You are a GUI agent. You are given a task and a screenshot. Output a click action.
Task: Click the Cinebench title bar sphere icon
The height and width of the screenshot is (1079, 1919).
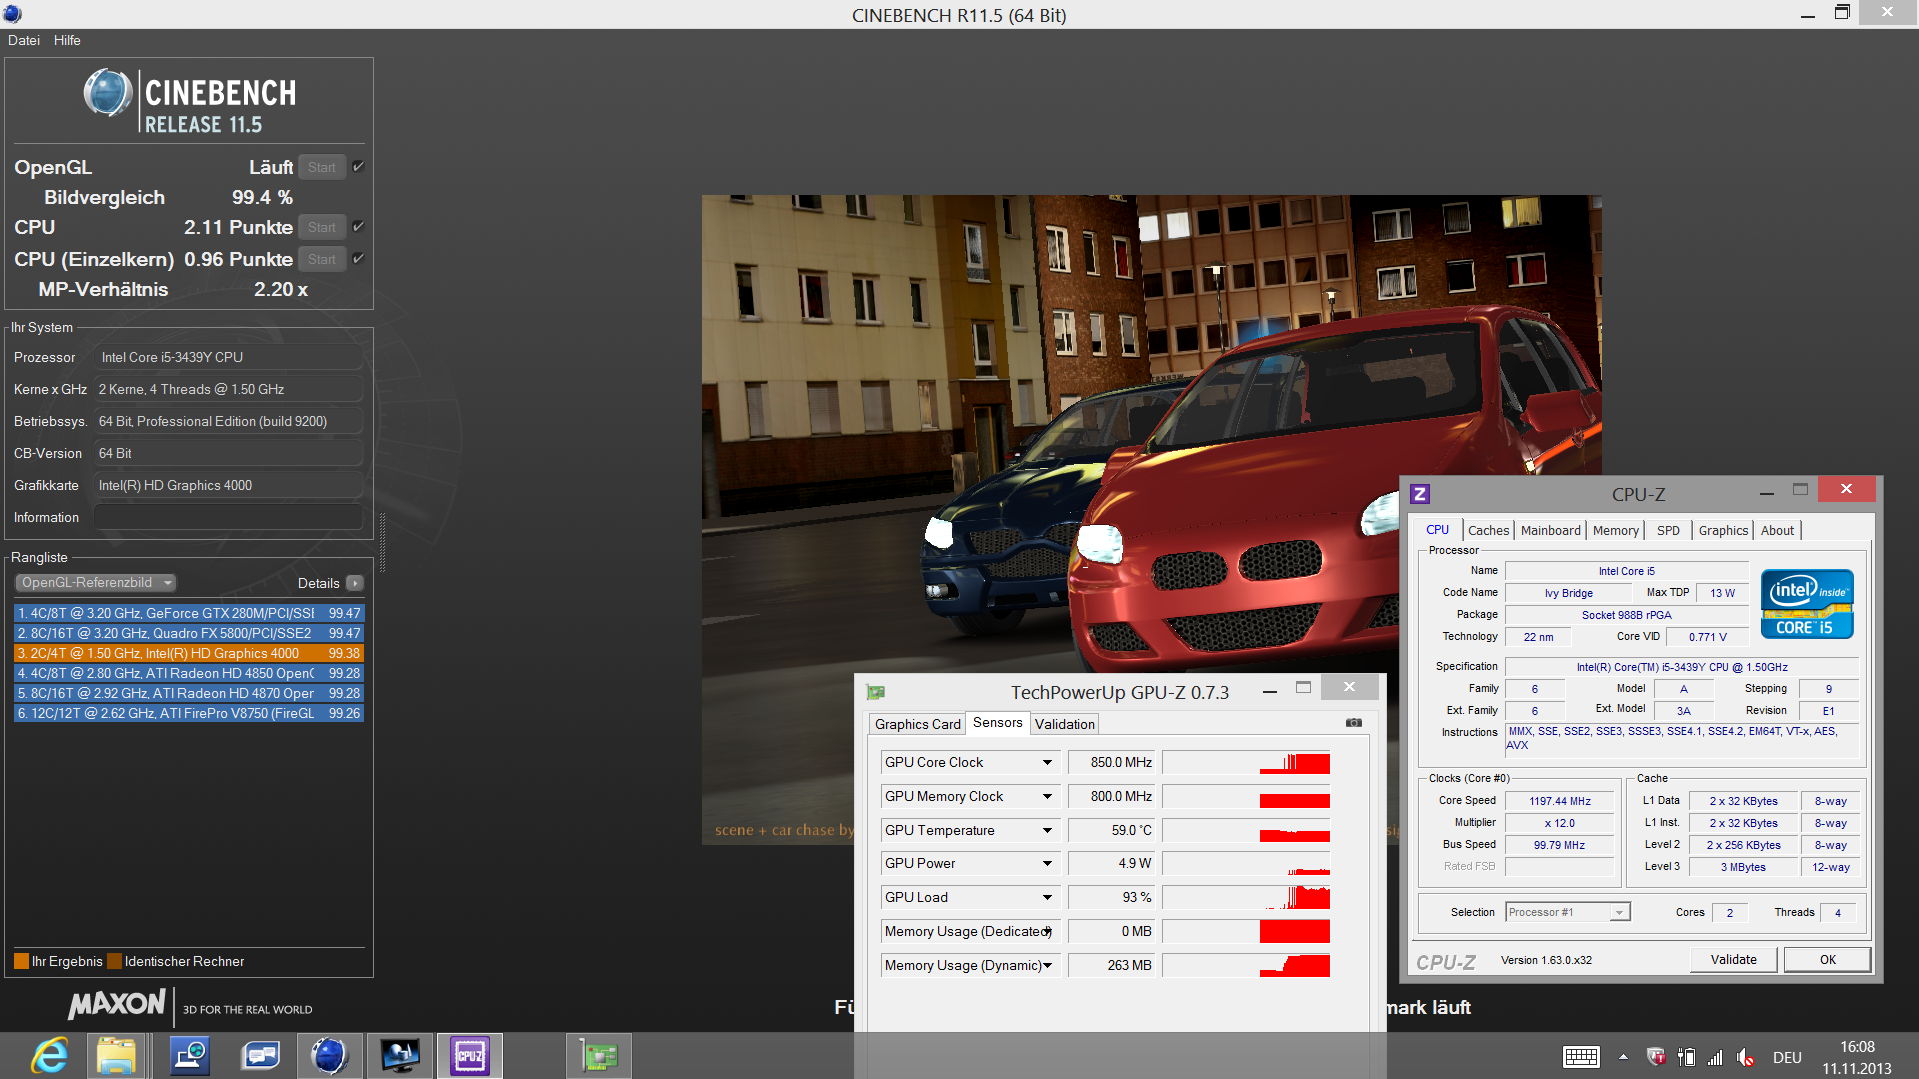pyautogui.click(x=12, y=14)
